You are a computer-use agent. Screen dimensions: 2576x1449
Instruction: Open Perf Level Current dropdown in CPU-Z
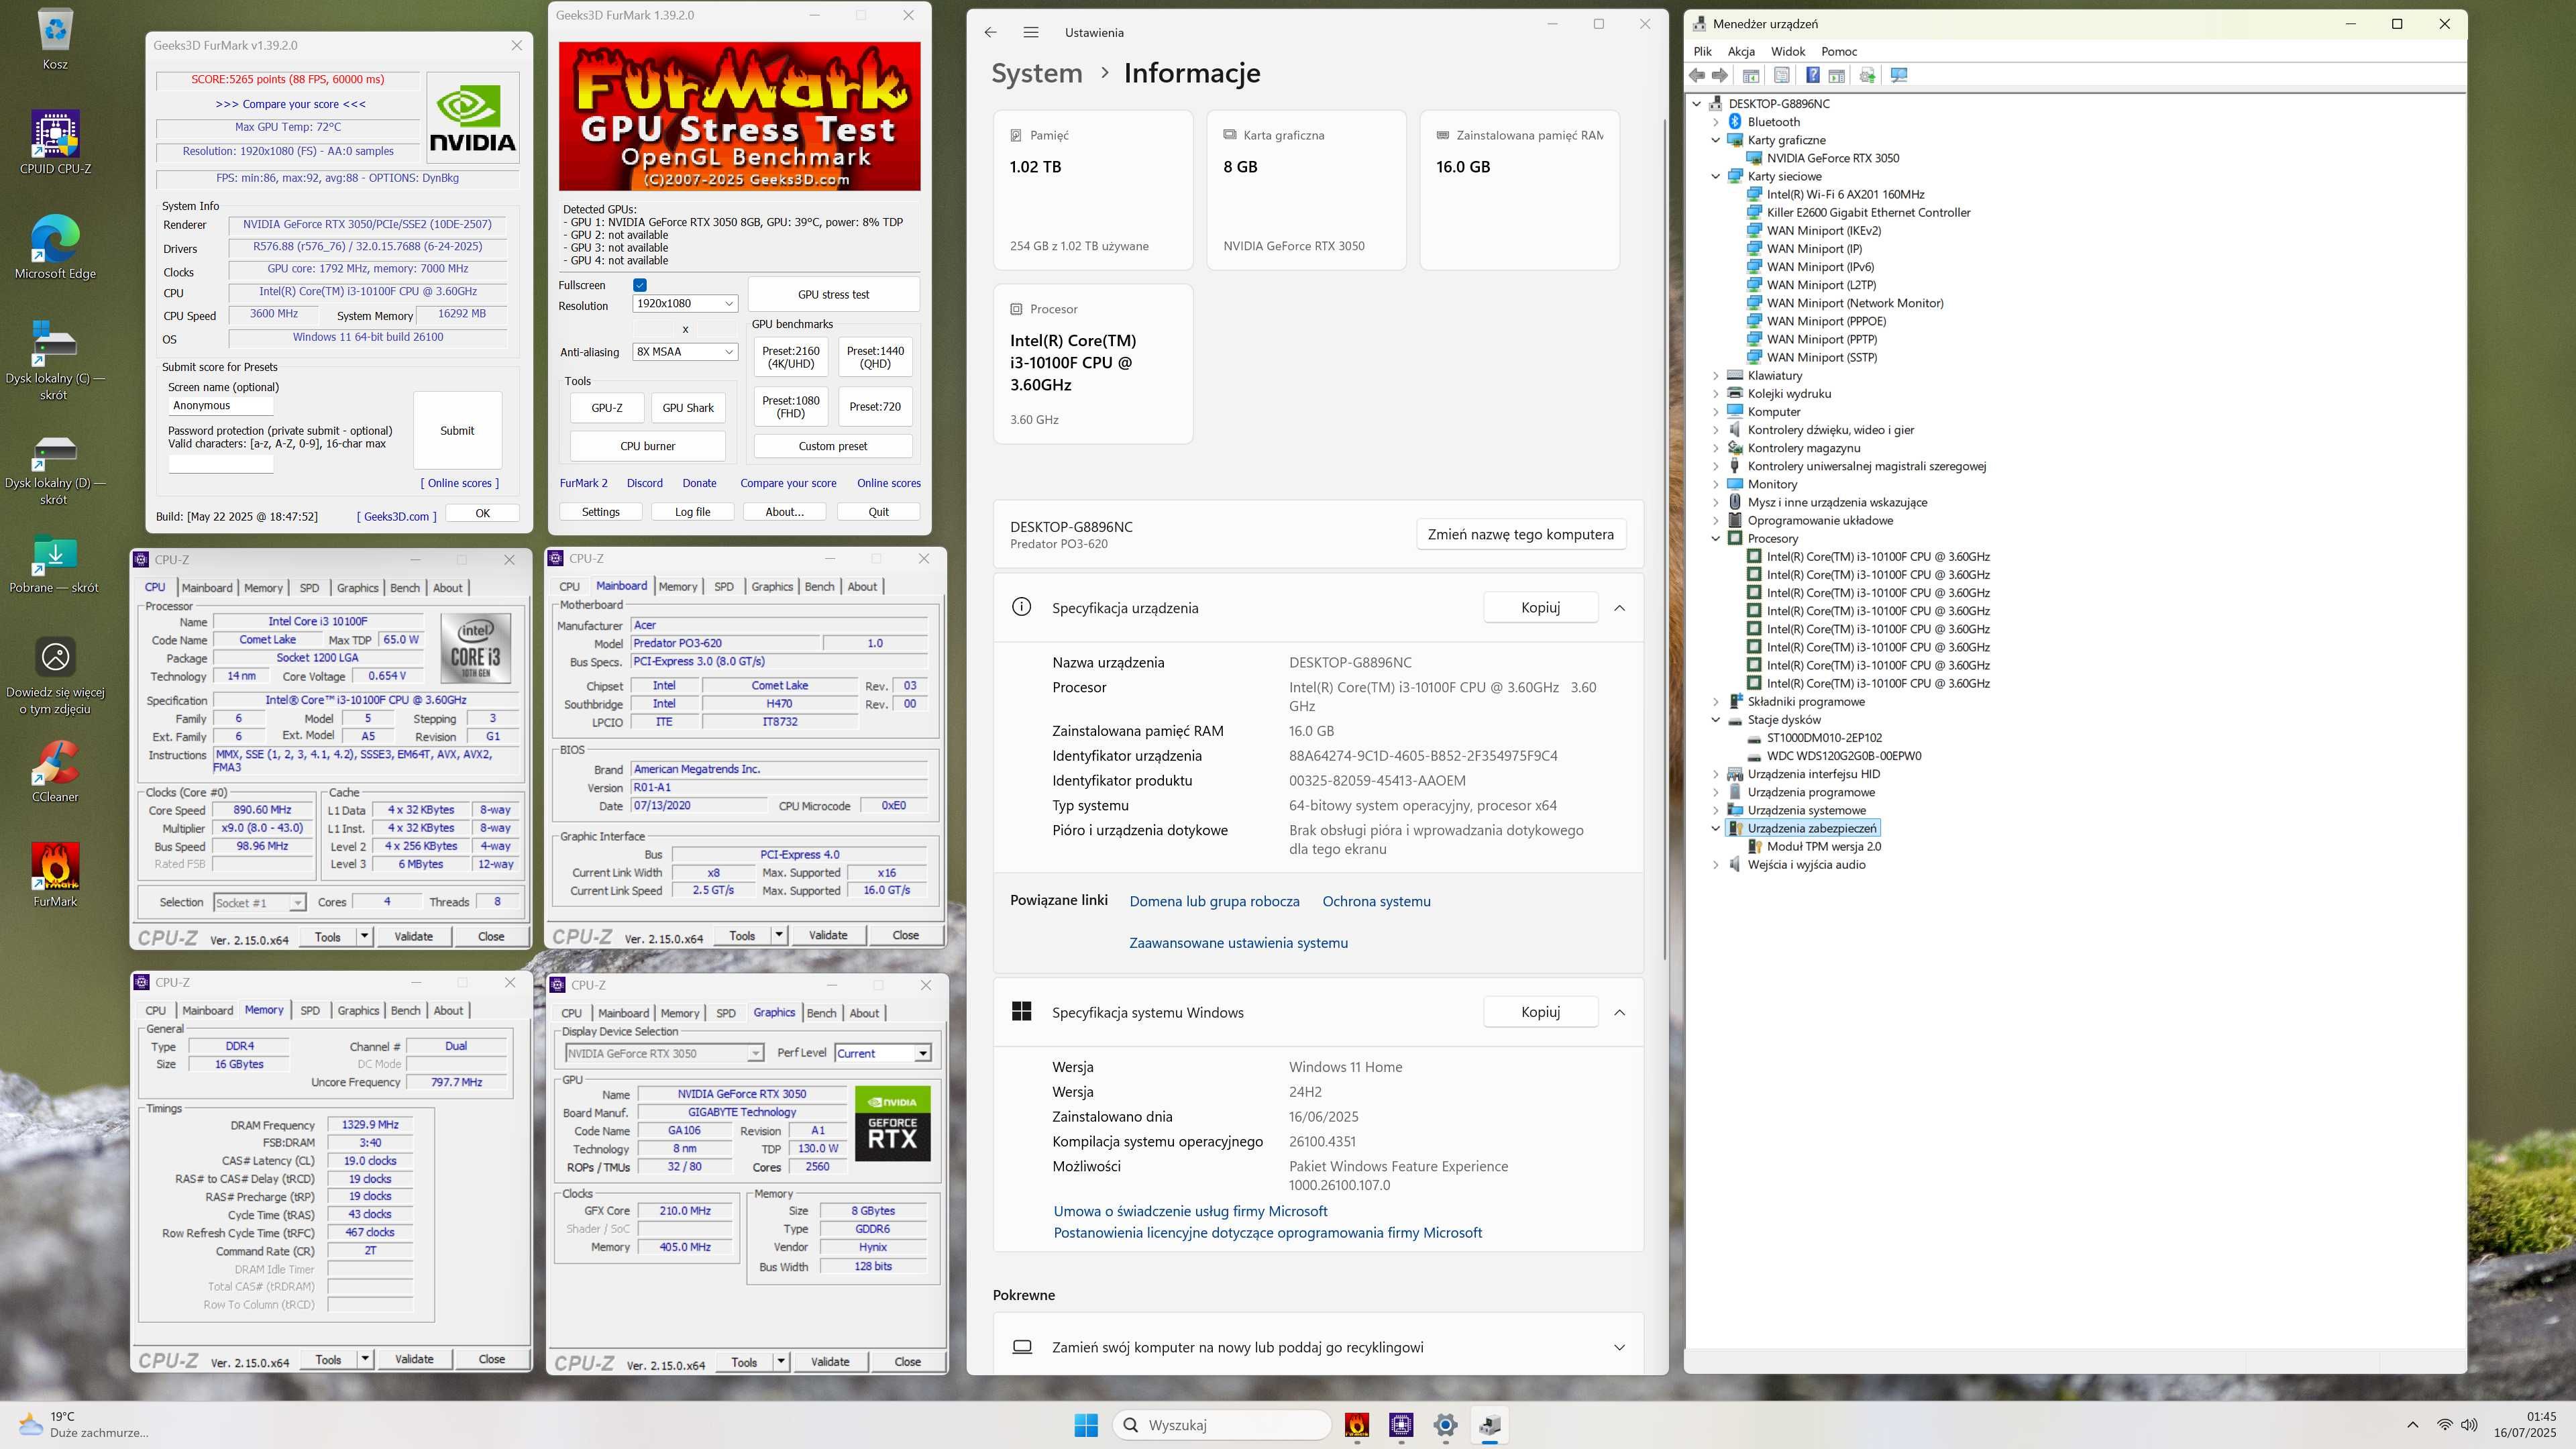883,1053
